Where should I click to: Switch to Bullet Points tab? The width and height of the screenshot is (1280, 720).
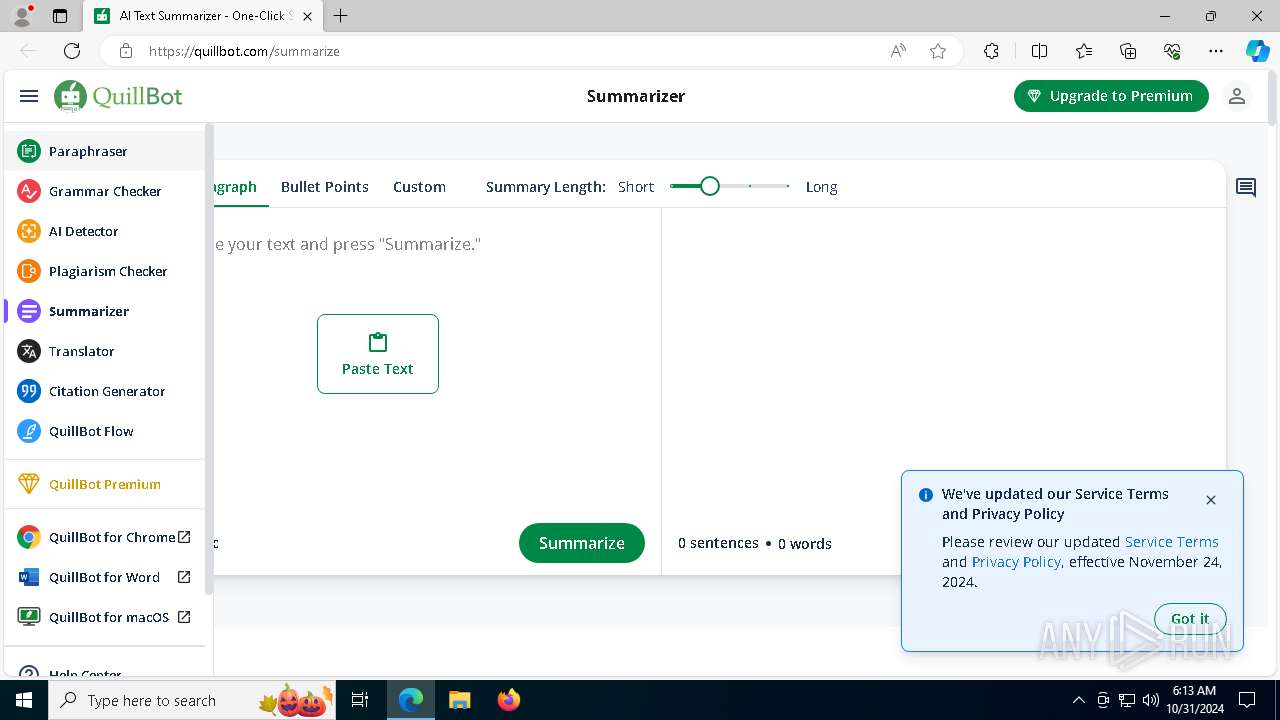coord(324,187)
